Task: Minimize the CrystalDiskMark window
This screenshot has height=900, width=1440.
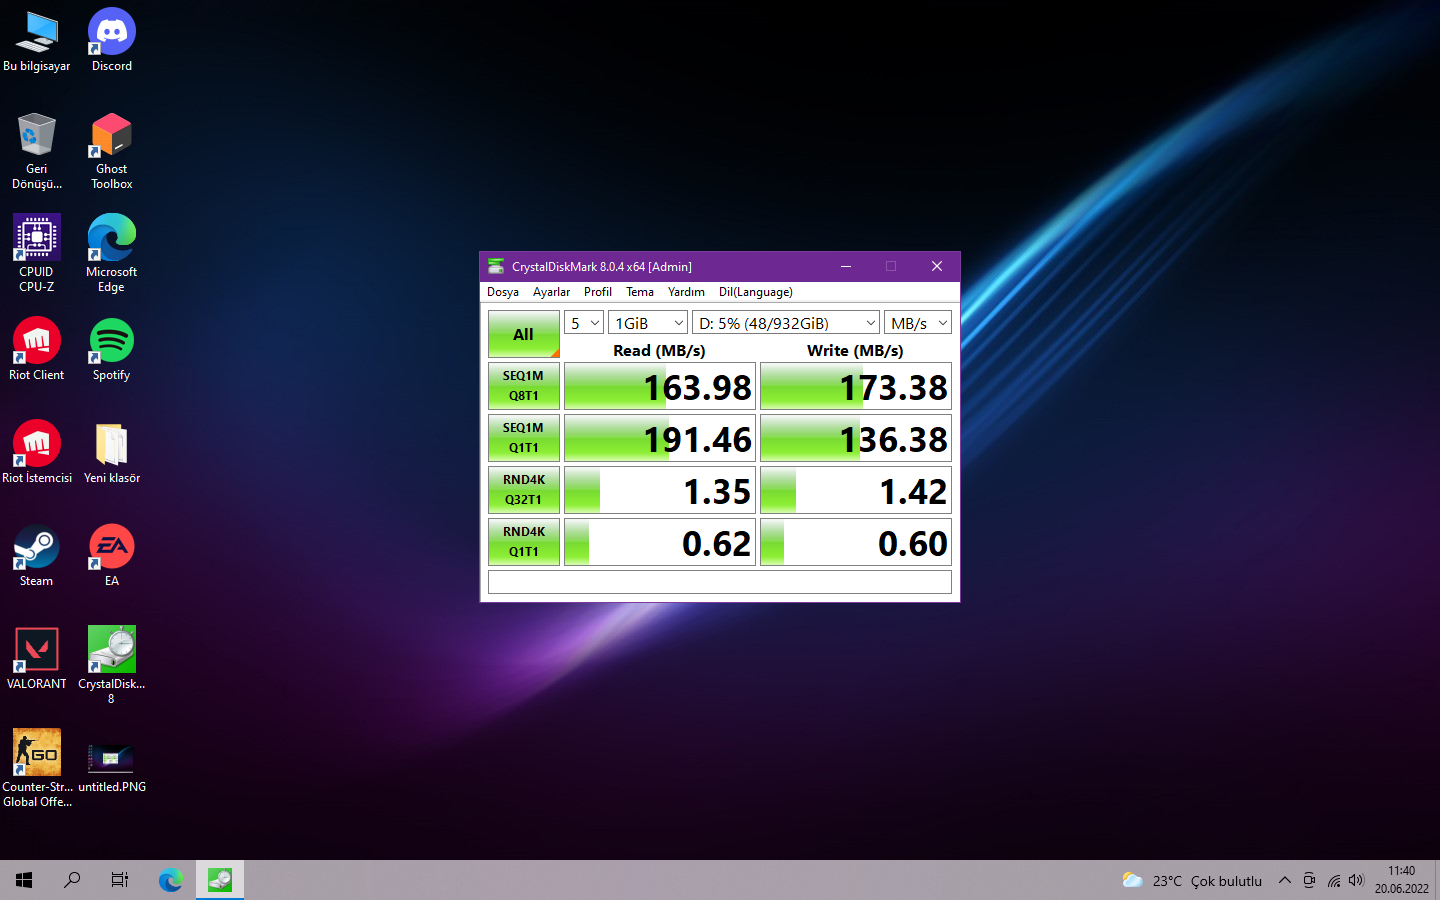Action: coord(846,266)
